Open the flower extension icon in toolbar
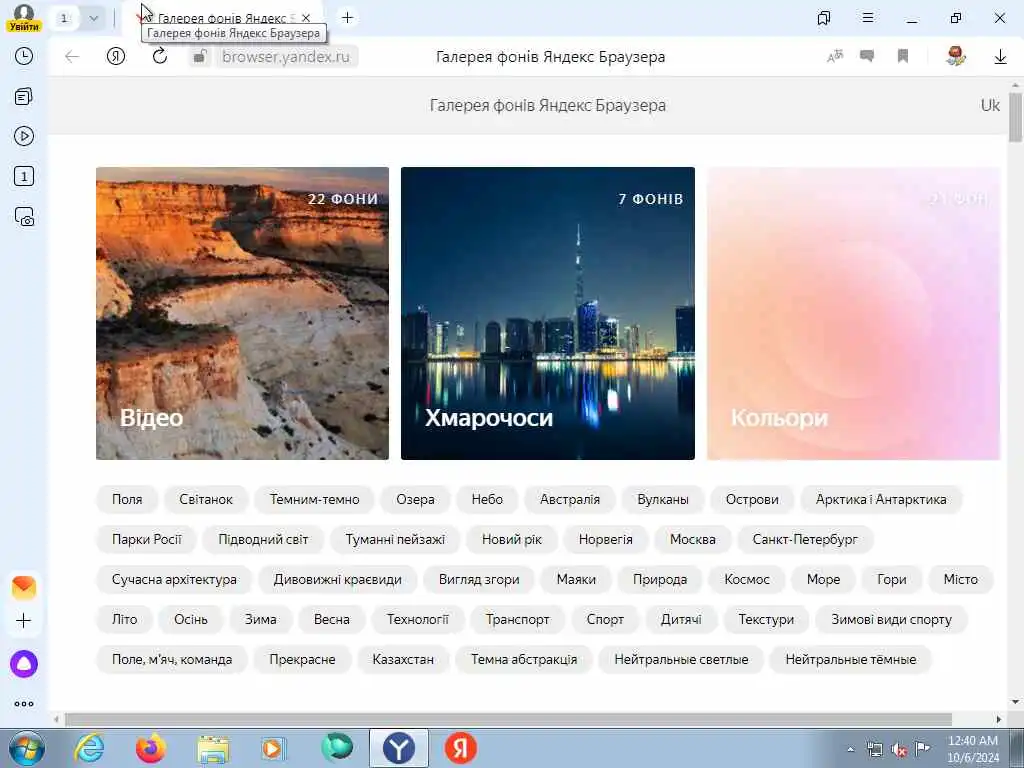The image size is (1024, 768). (956, 56)
